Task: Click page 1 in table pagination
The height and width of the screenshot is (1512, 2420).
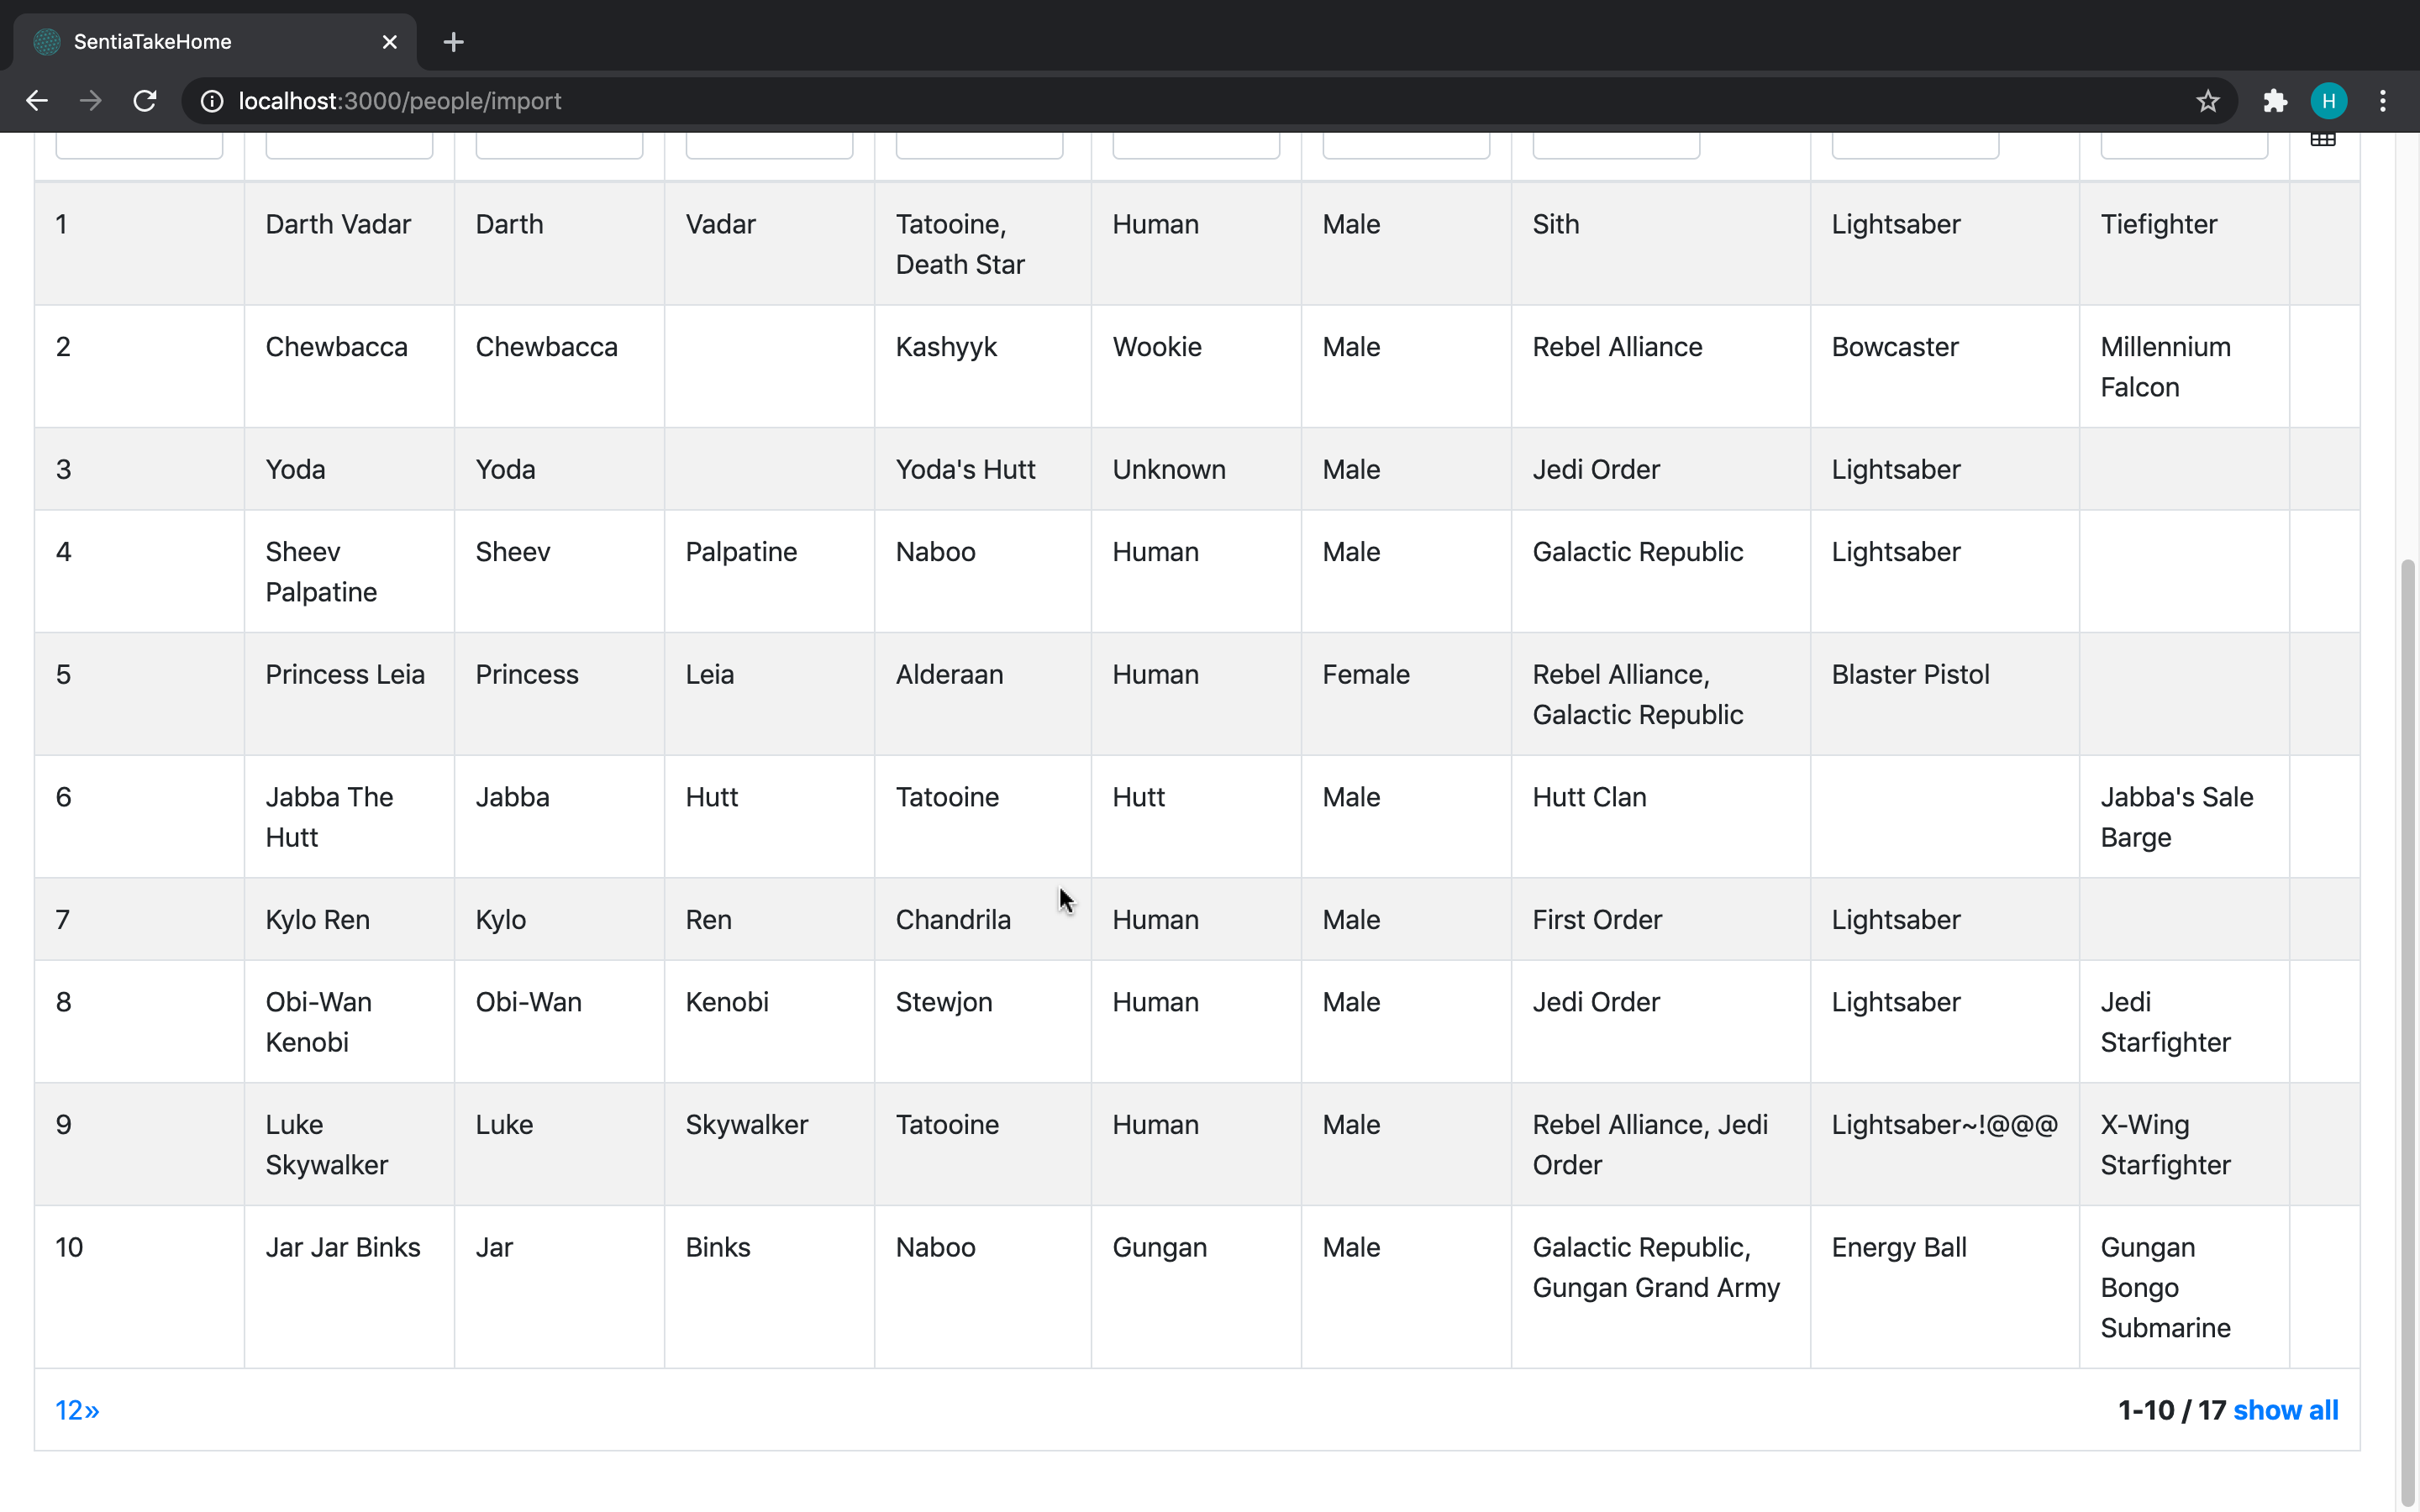Action: click(62, 1410)
